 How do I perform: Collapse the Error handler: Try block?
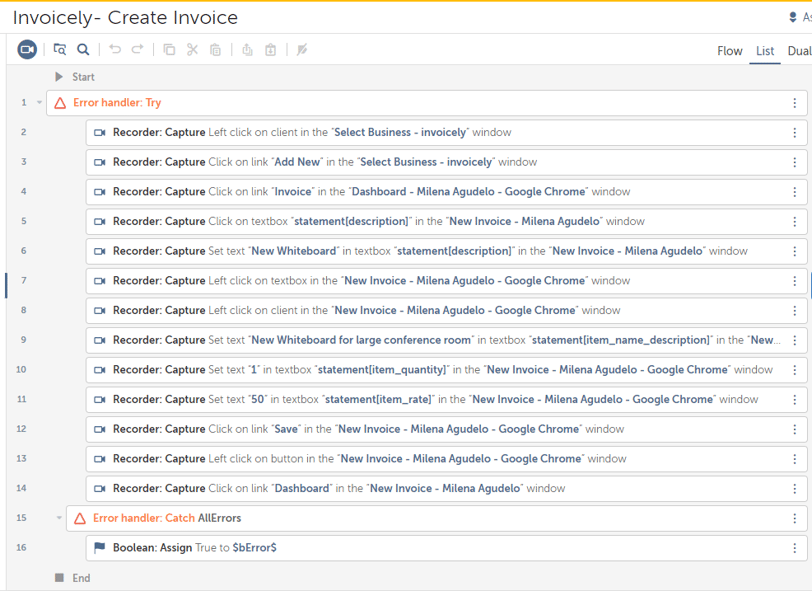[x=39, y=103]
